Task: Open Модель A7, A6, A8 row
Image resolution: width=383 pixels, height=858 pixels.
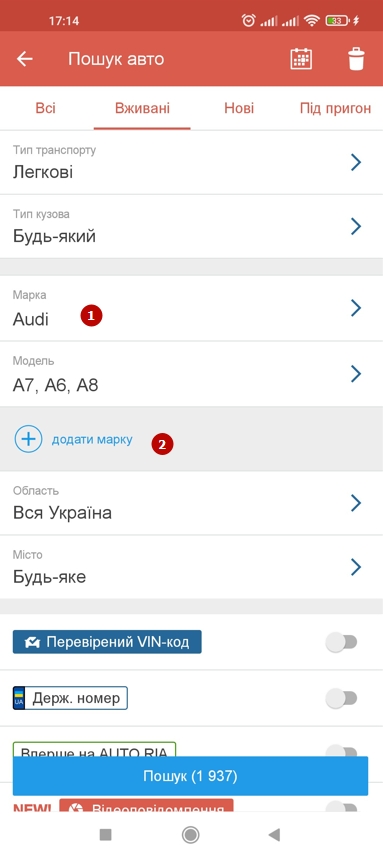Action: tap(192, 374)
